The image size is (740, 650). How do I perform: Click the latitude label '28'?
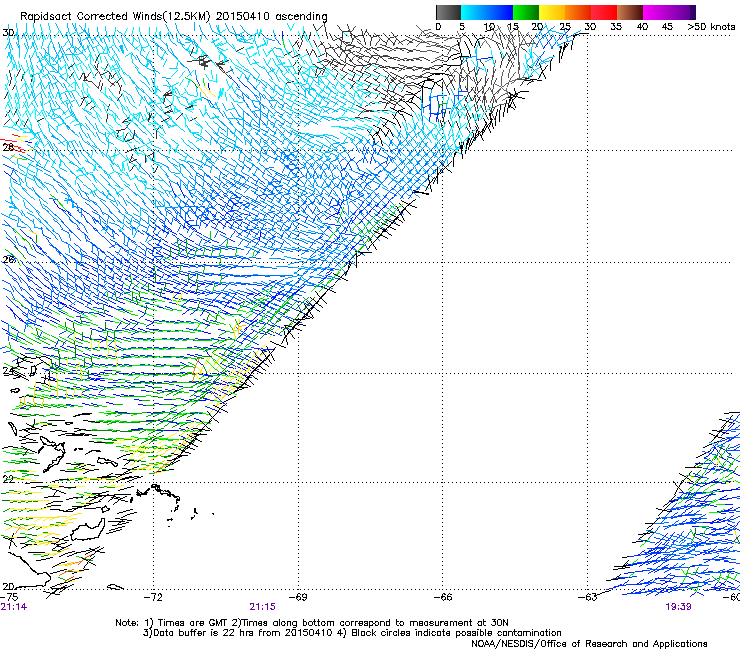[8, 147]
